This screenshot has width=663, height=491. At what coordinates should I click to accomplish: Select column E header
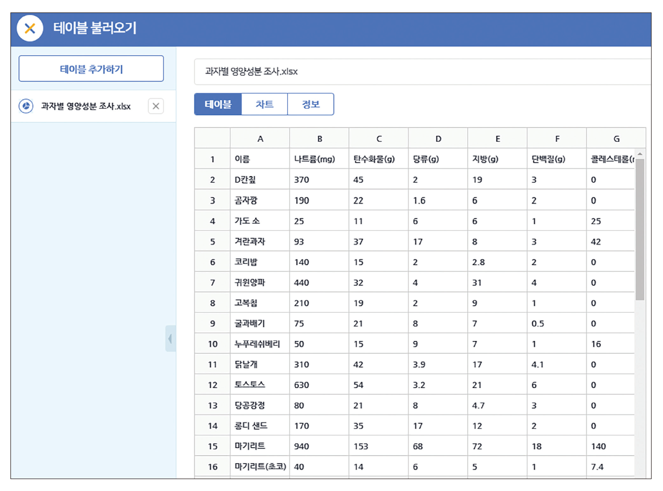pos(498,138)
